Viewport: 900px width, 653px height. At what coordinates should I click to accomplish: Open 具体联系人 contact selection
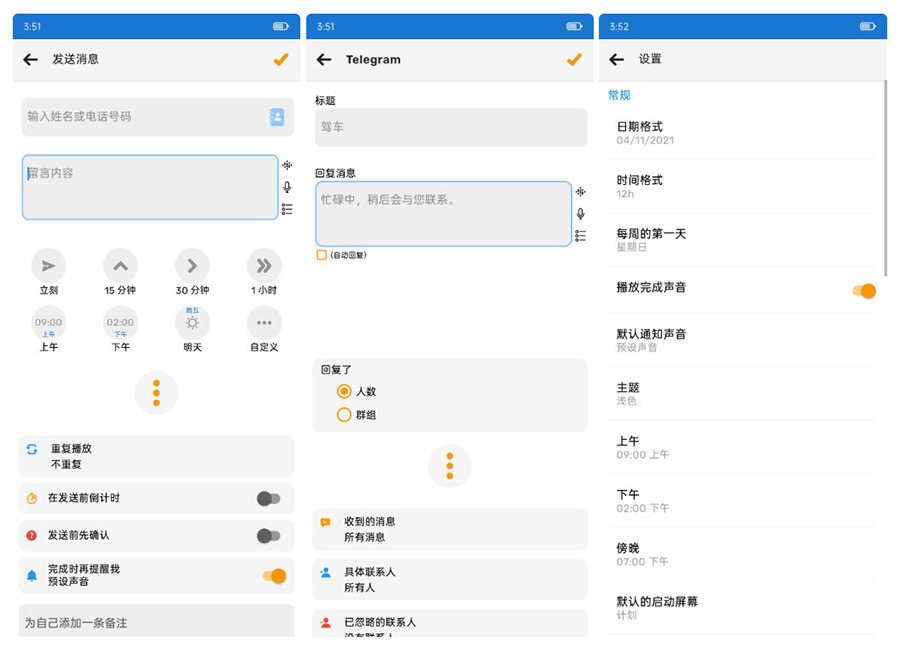[x=450, y=580]
